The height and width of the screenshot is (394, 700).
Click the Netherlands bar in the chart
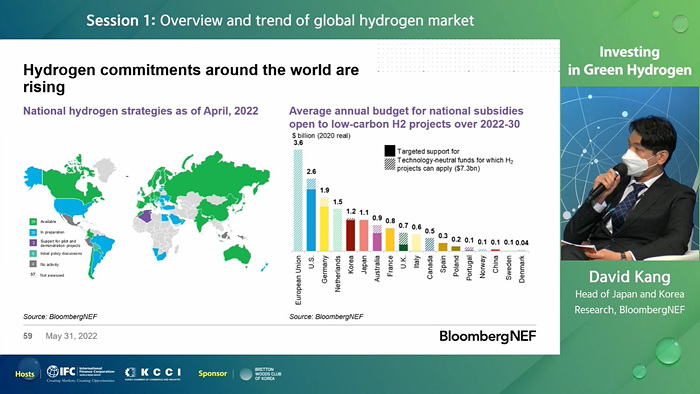pos(338,230)
